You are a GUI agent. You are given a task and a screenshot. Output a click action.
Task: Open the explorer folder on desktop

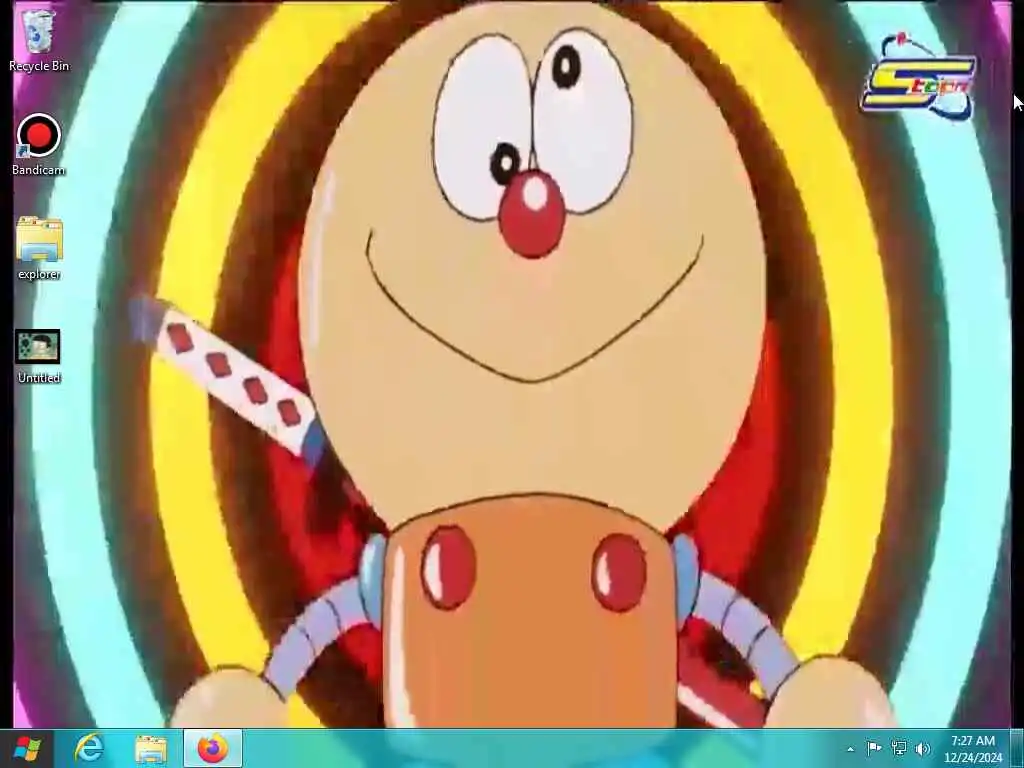click(x=39, y=249)
